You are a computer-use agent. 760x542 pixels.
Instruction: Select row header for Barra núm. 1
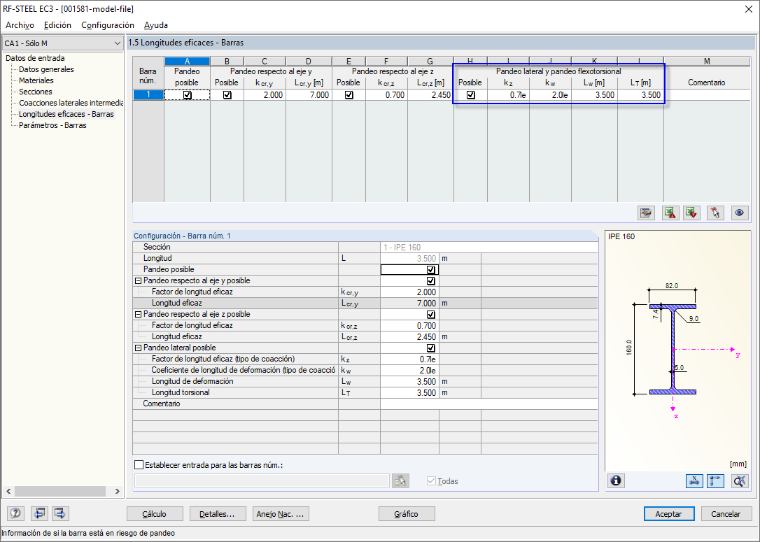(148, 95)
